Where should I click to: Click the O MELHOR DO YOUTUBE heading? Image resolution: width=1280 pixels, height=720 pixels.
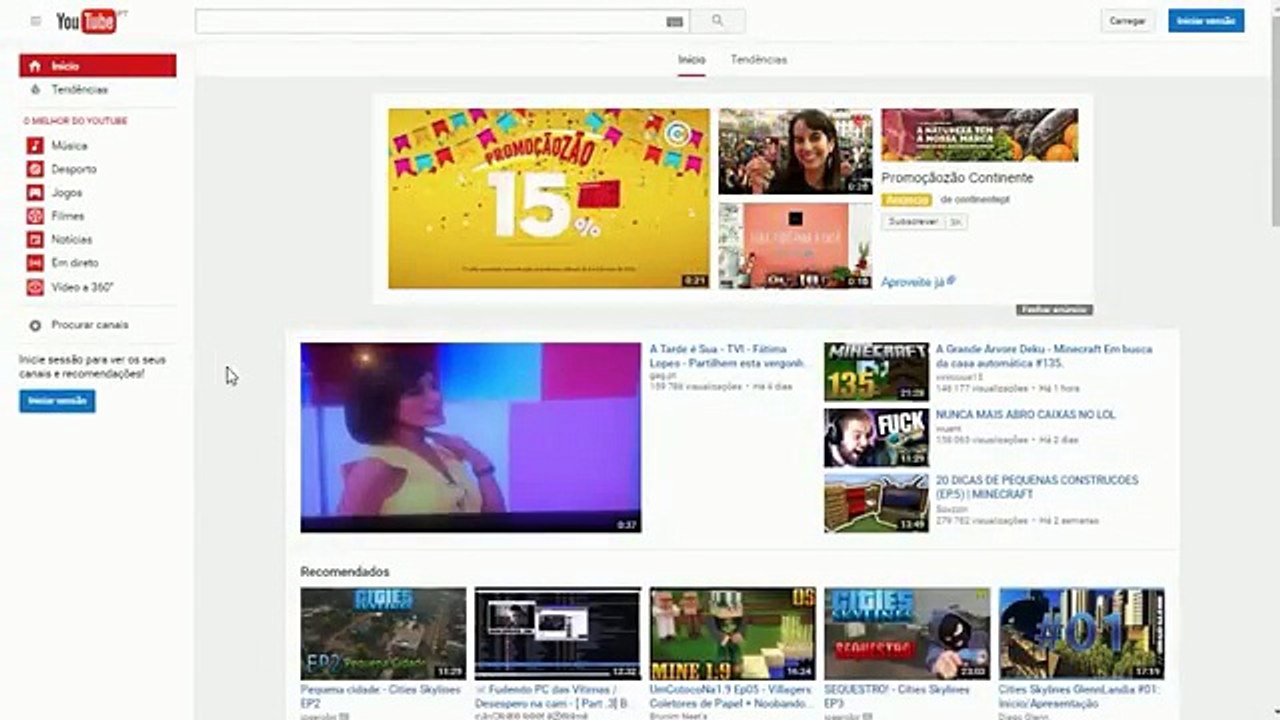75,121
